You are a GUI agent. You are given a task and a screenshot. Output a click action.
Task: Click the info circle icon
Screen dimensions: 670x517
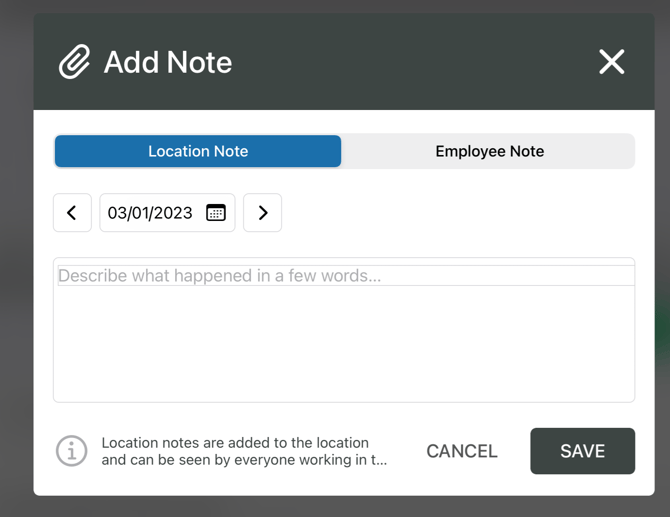coord(71,451)
